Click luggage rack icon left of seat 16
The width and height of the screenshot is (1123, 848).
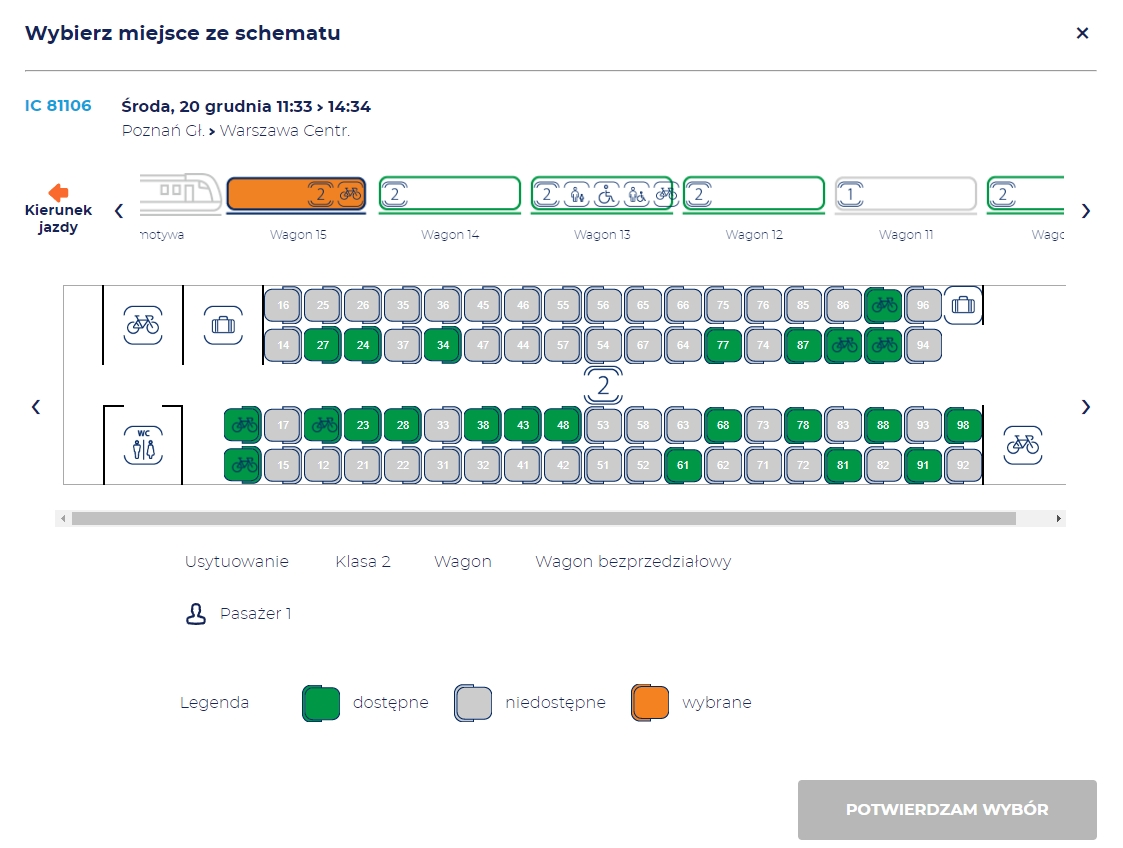(x=222, y=325)
